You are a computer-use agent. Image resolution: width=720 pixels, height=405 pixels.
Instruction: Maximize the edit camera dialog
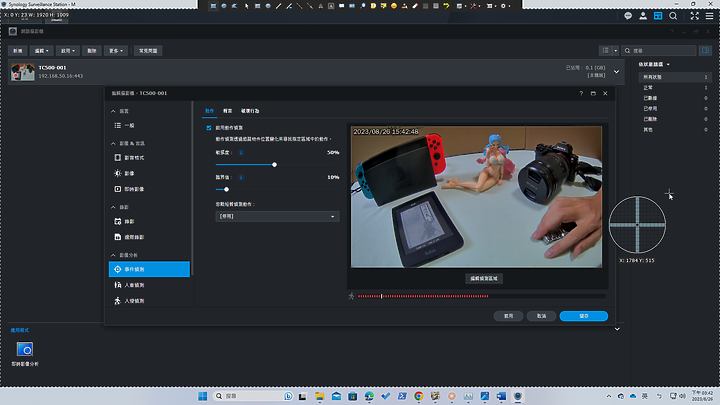593,93
